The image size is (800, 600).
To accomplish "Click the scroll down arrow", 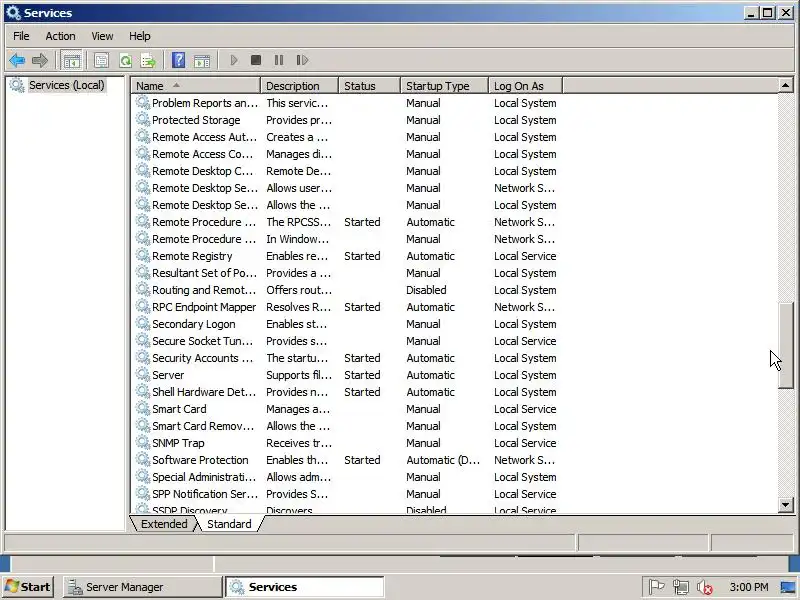I will [x=786, y=505].
